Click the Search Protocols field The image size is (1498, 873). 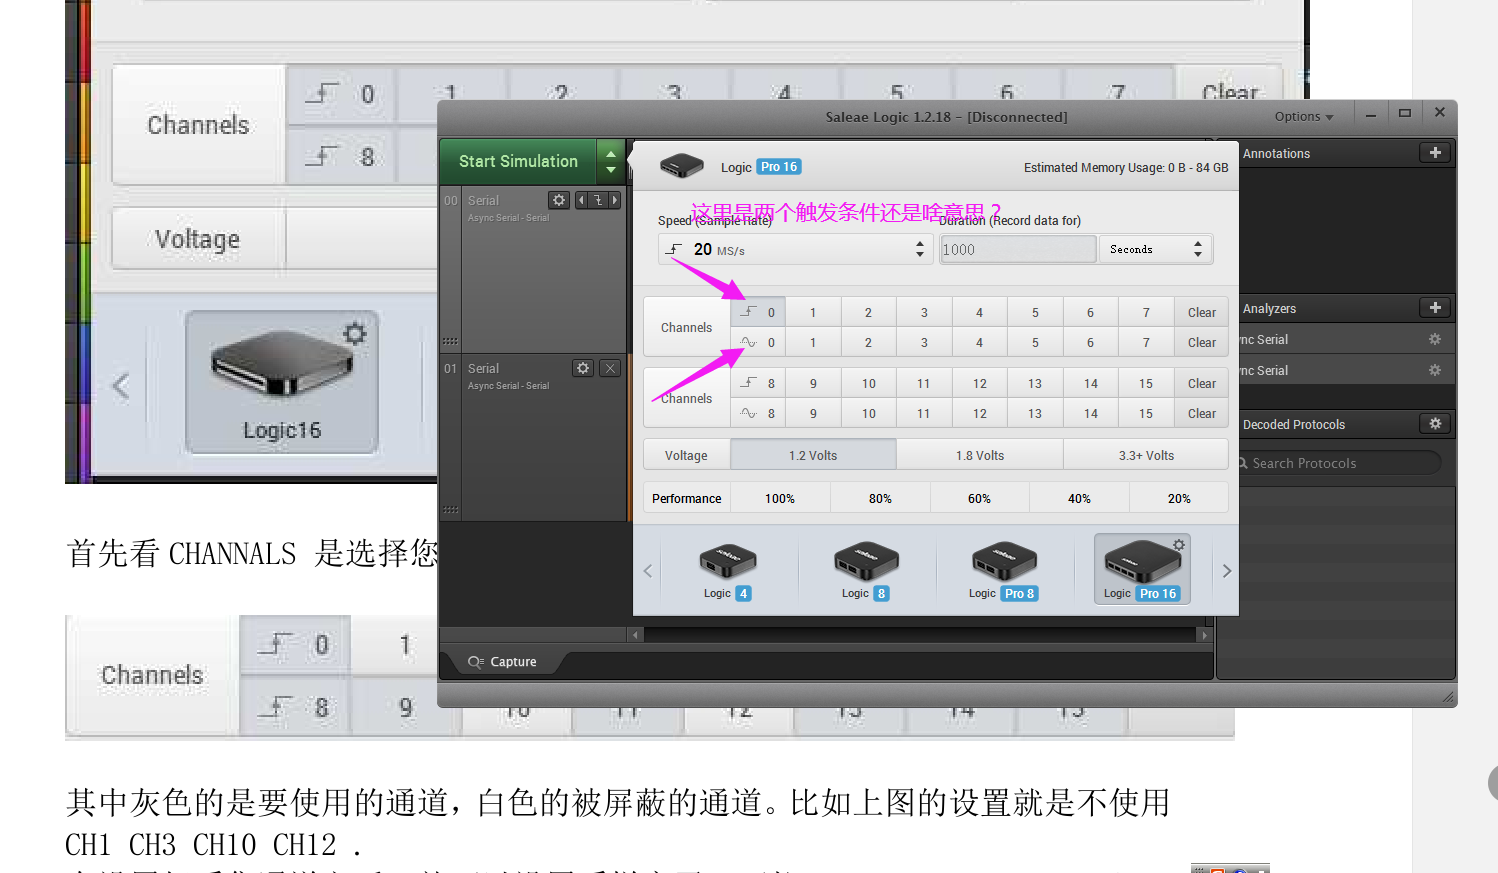pos(1338,462)
